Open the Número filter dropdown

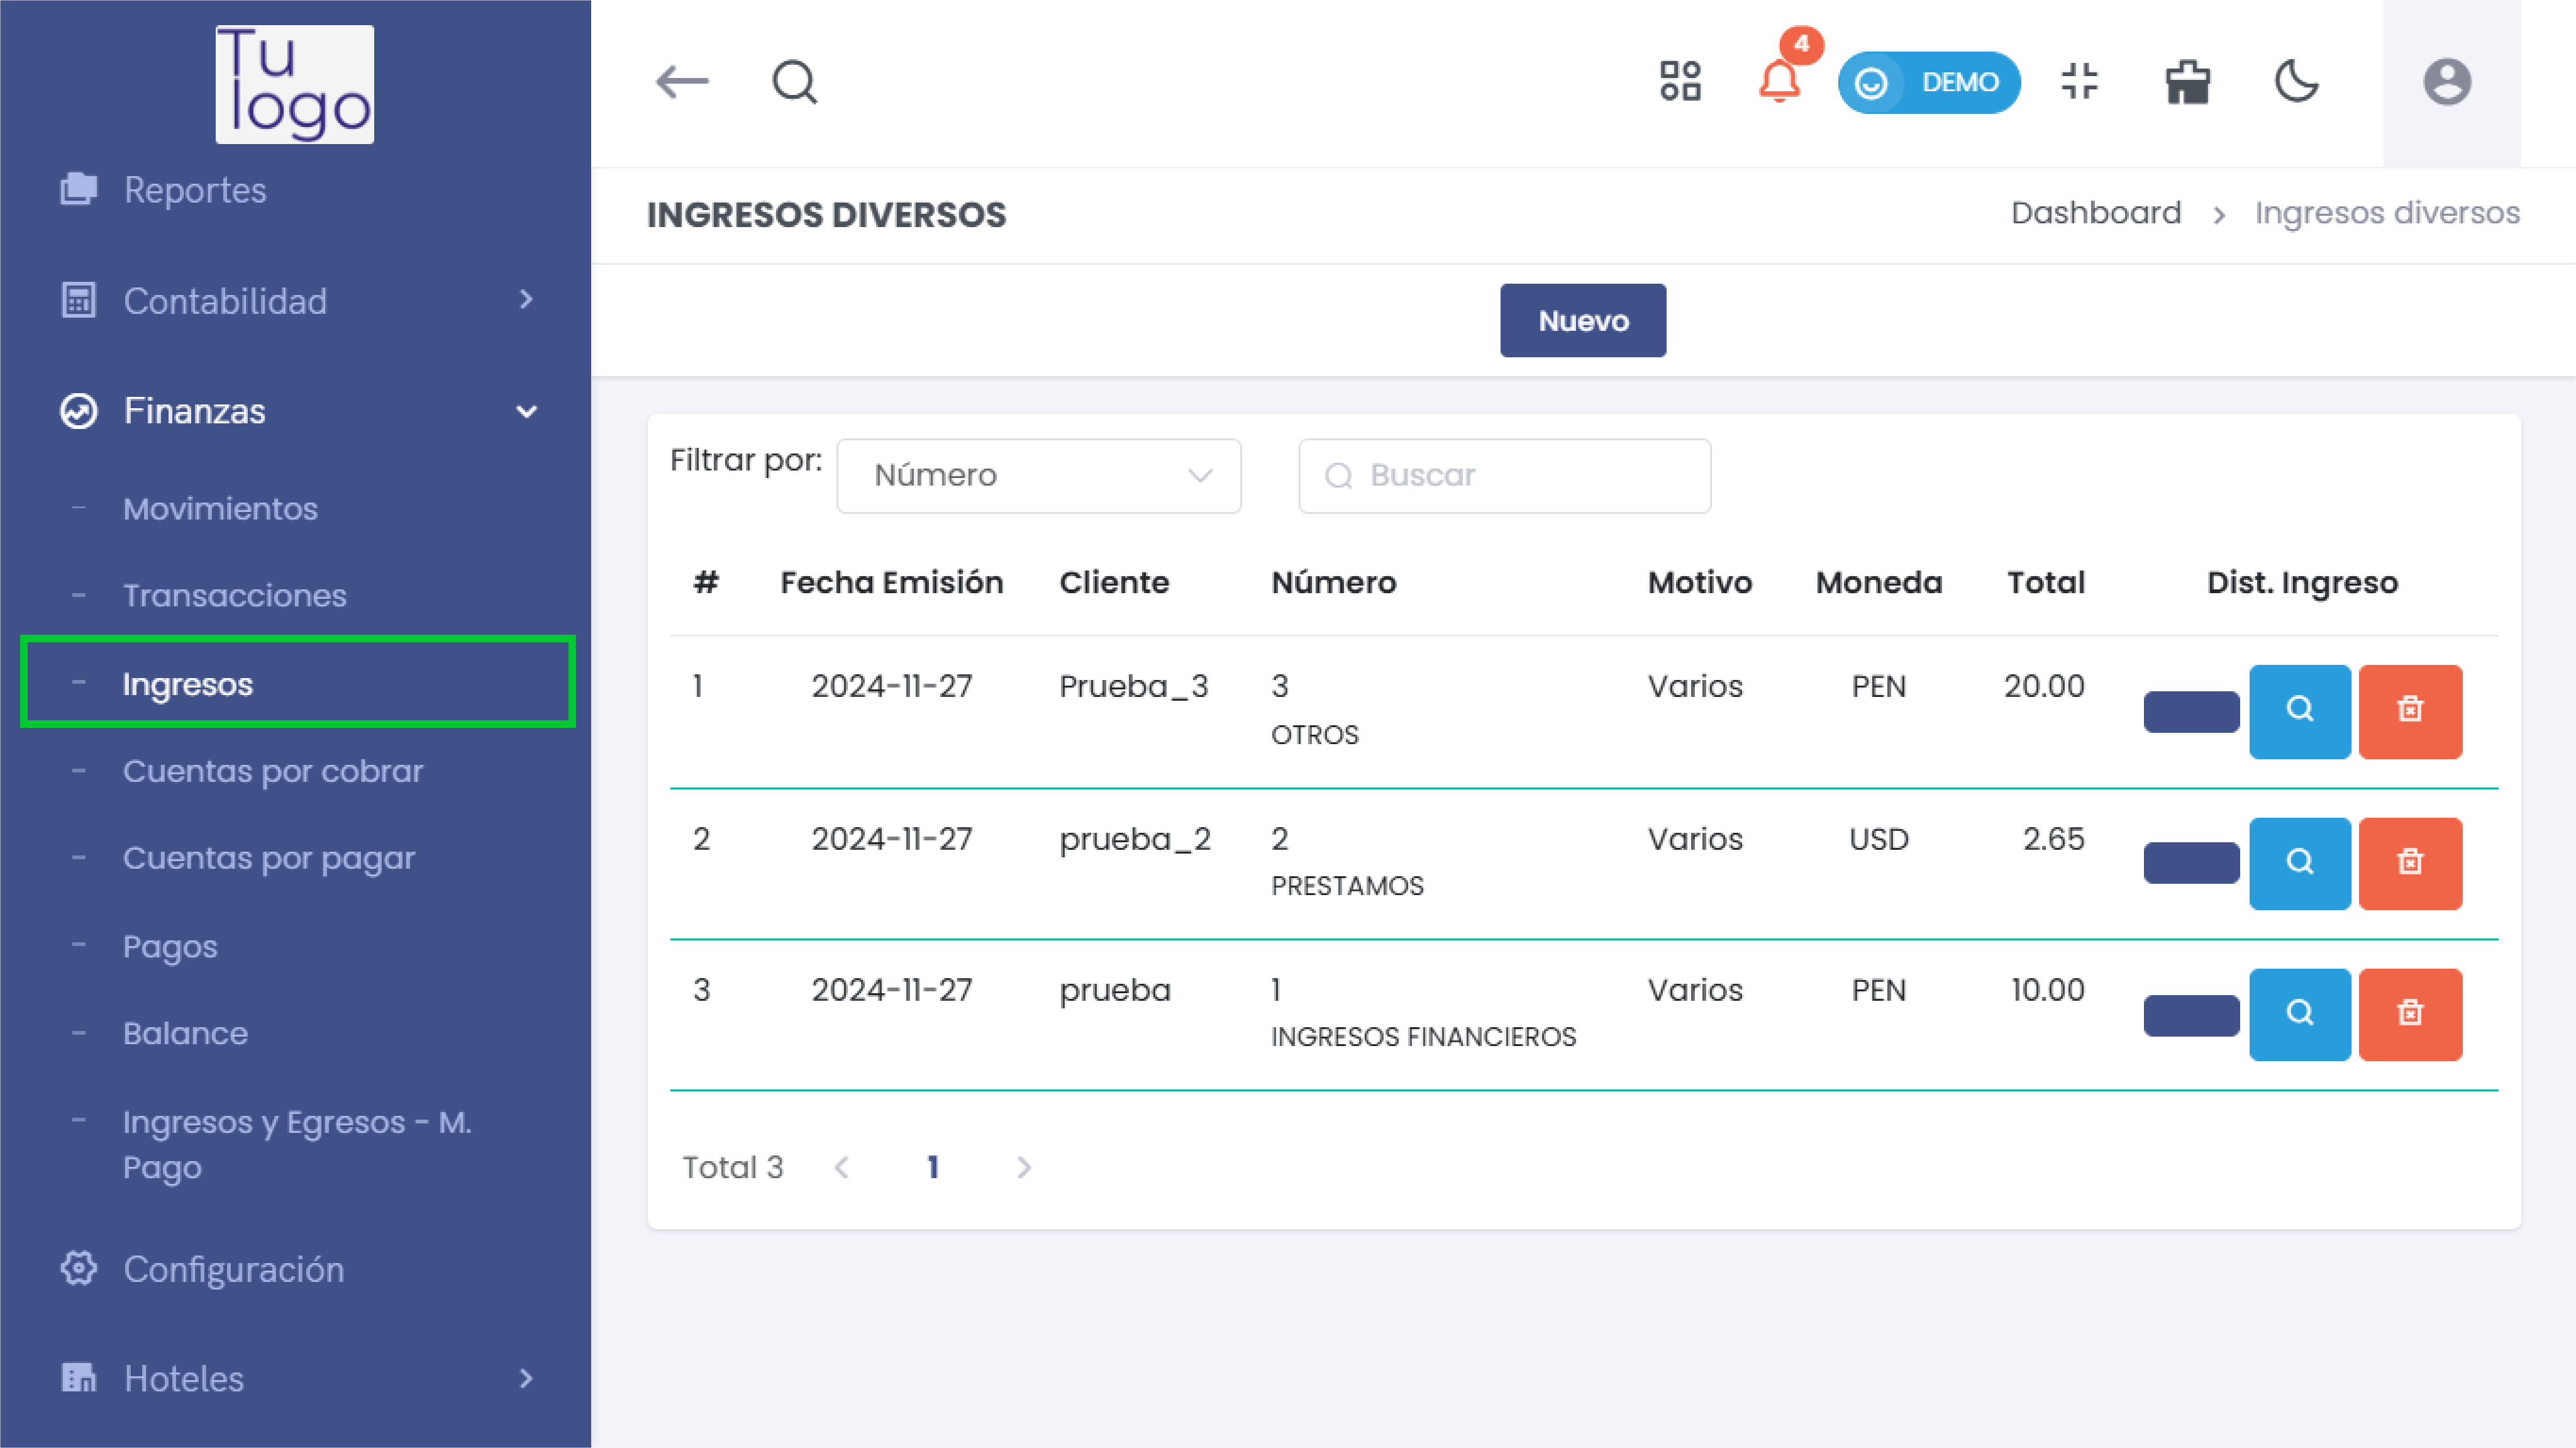tap(1038, 476)
